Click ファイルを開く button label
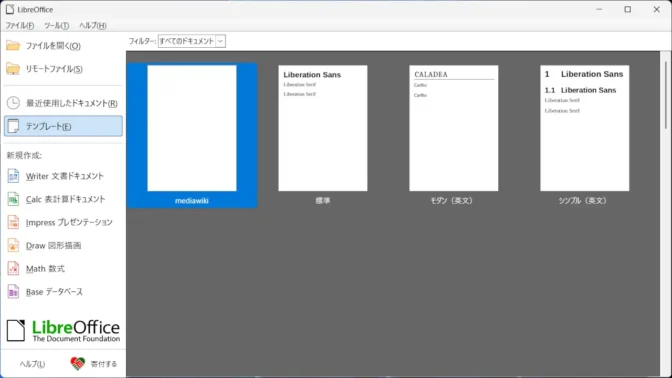The image size is (672, 378). [x=53, y=45]
